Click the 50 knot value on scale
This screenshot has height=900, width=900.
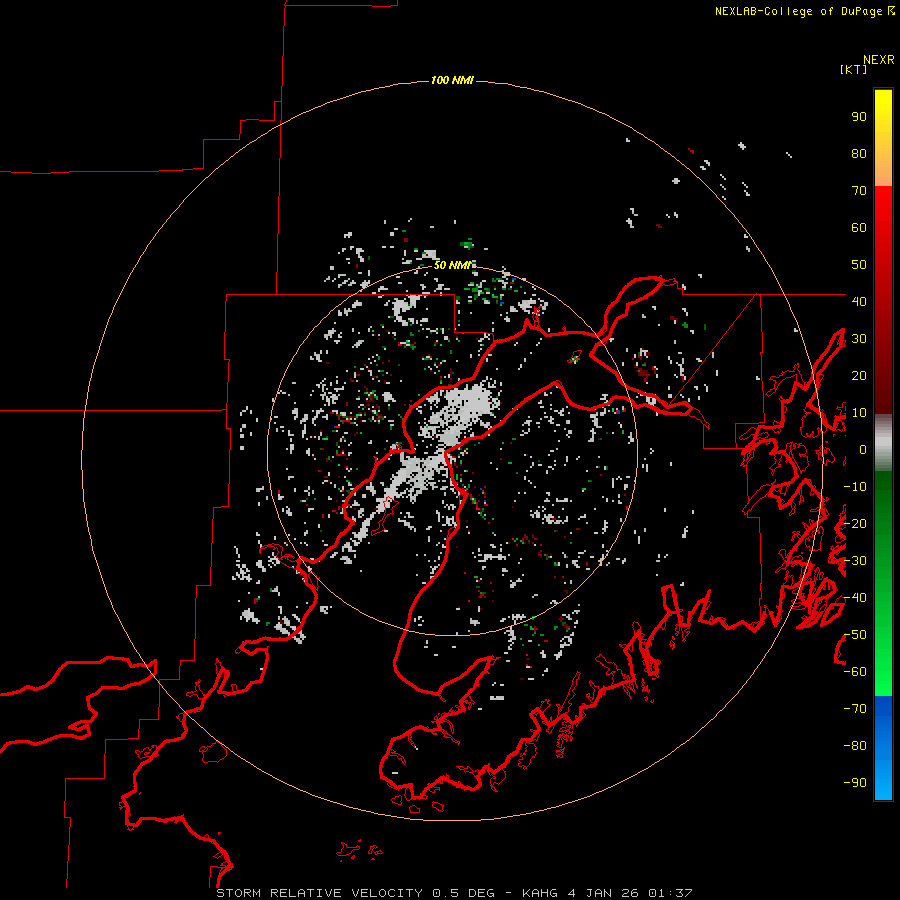pyautogui.click(x=859, y=265)
